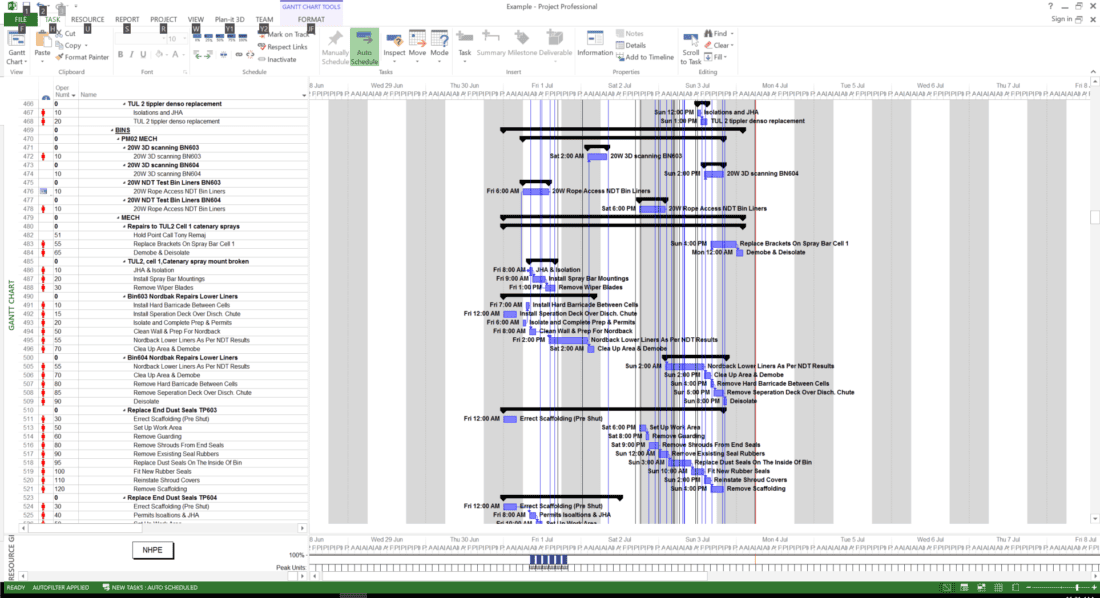Toggle the Respect Links option
This screenshot has height=598, width=1100.
pos(286,47)
